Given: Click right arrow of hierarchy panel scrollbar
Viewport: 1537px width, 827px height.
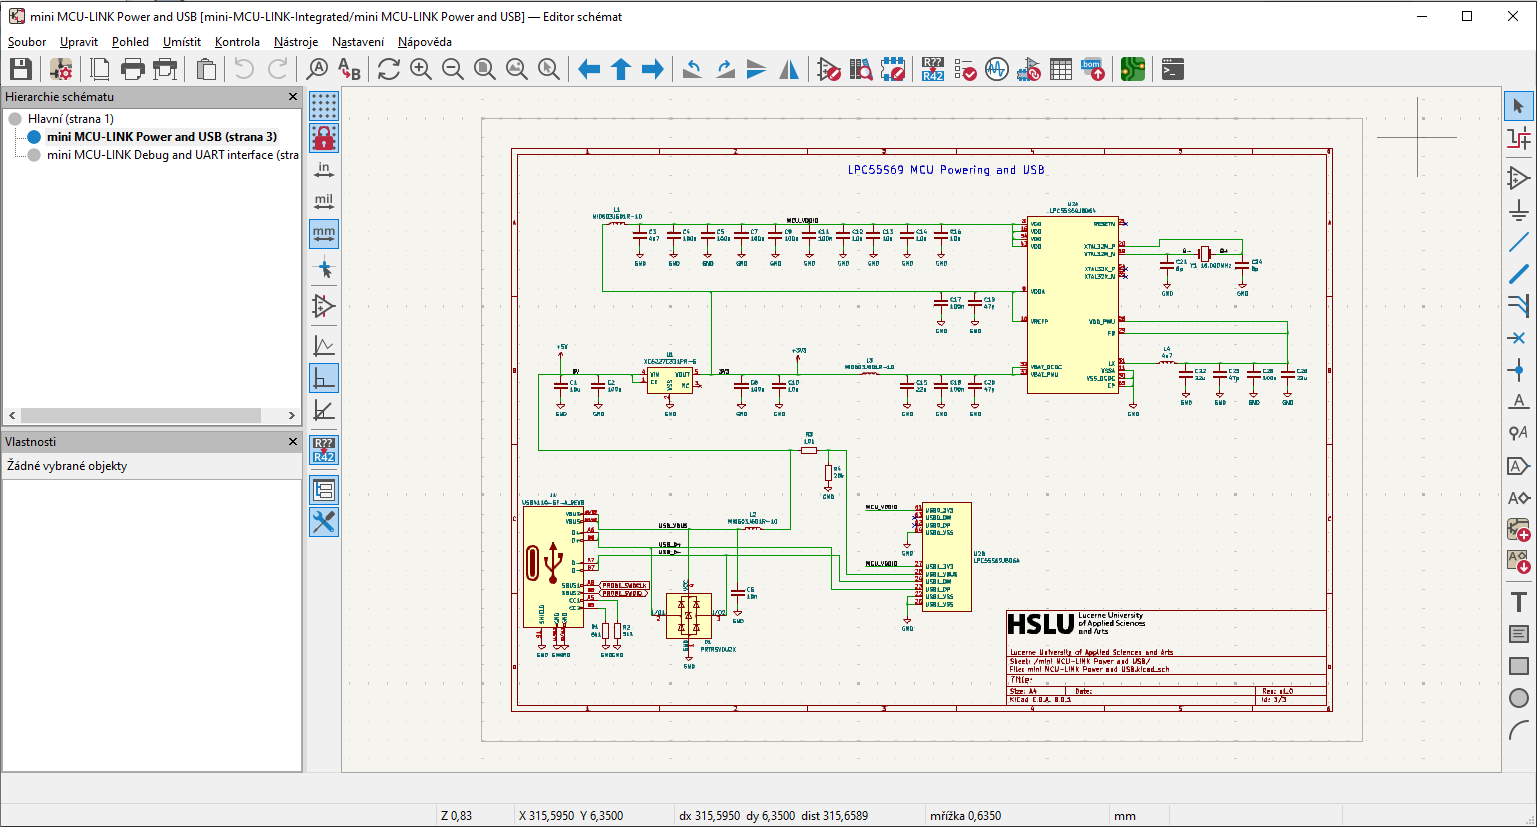Looking at the screenshot, I should pos(291,415).
